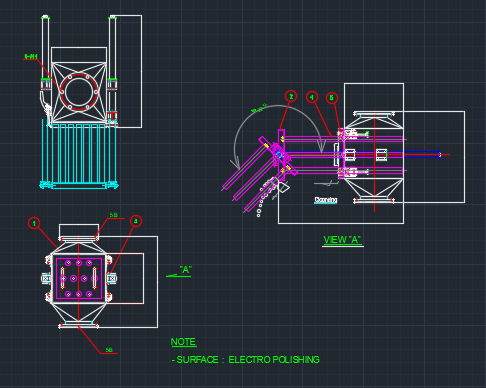Screen dimensions: 486x388
Task: Select part balloon number 5
Action: coord(332,98)
